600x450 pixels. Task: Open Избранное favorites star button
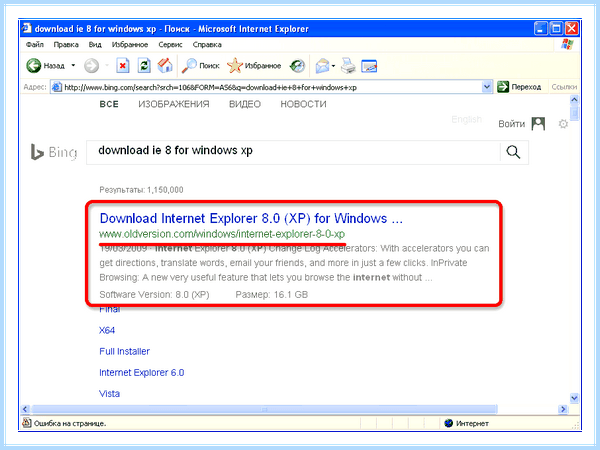[x=254, y=66]
